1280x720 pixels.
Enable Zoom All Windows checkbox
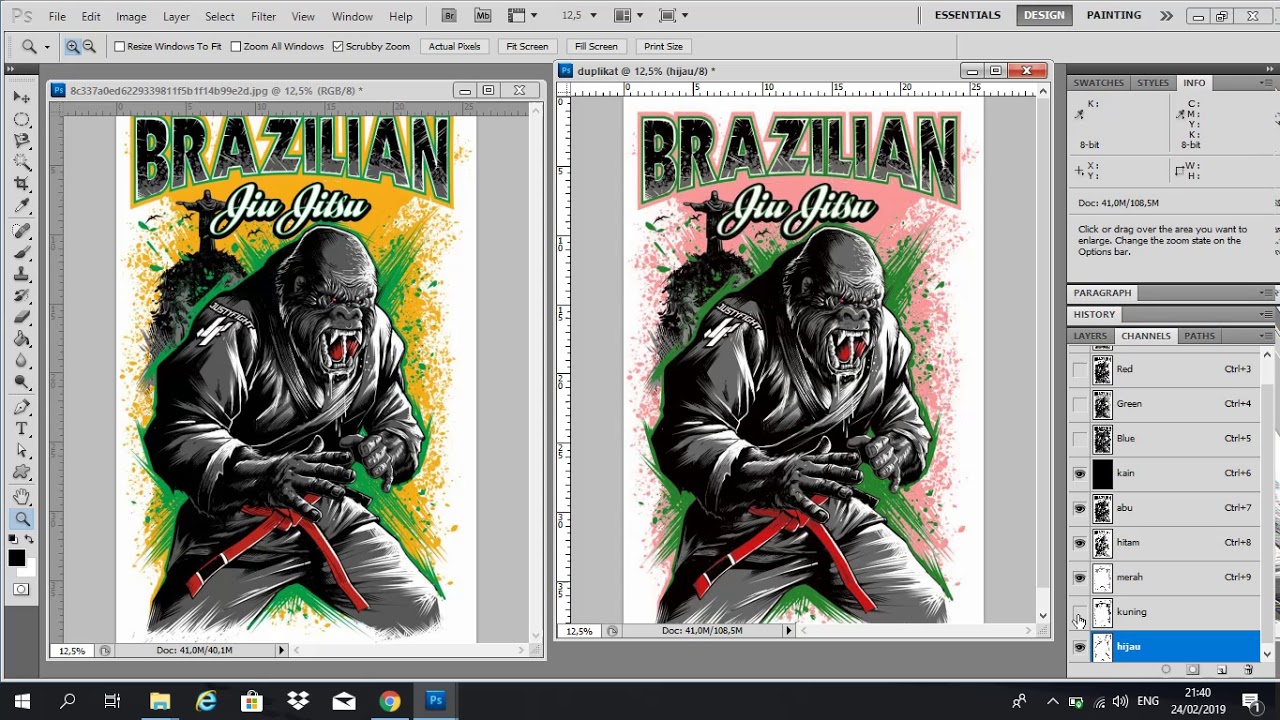(x=236, y=47)
